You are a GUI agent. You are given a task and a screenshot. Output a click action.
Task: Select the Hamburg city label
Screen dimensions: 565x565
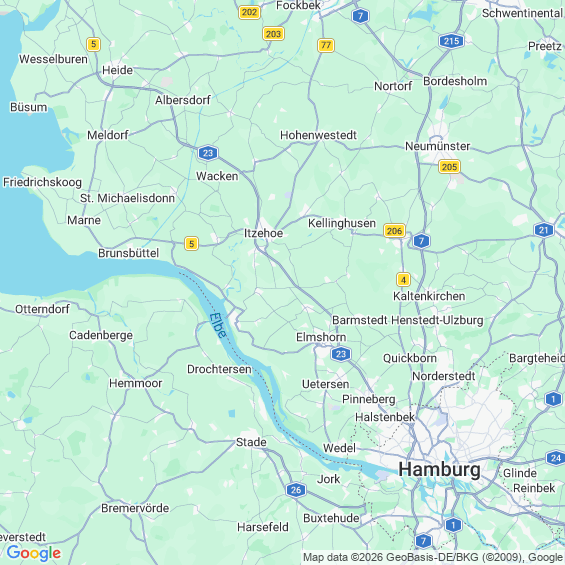coord(439,470)
